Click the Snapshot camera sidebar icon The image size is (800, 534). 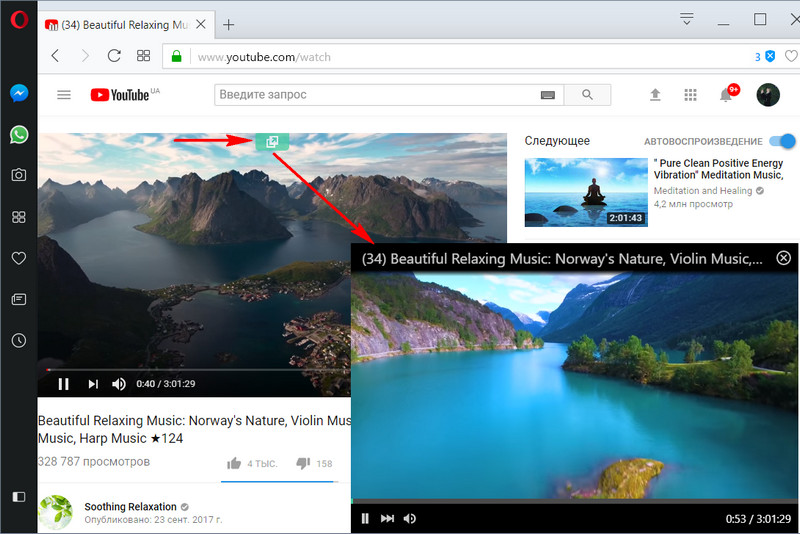18,175
